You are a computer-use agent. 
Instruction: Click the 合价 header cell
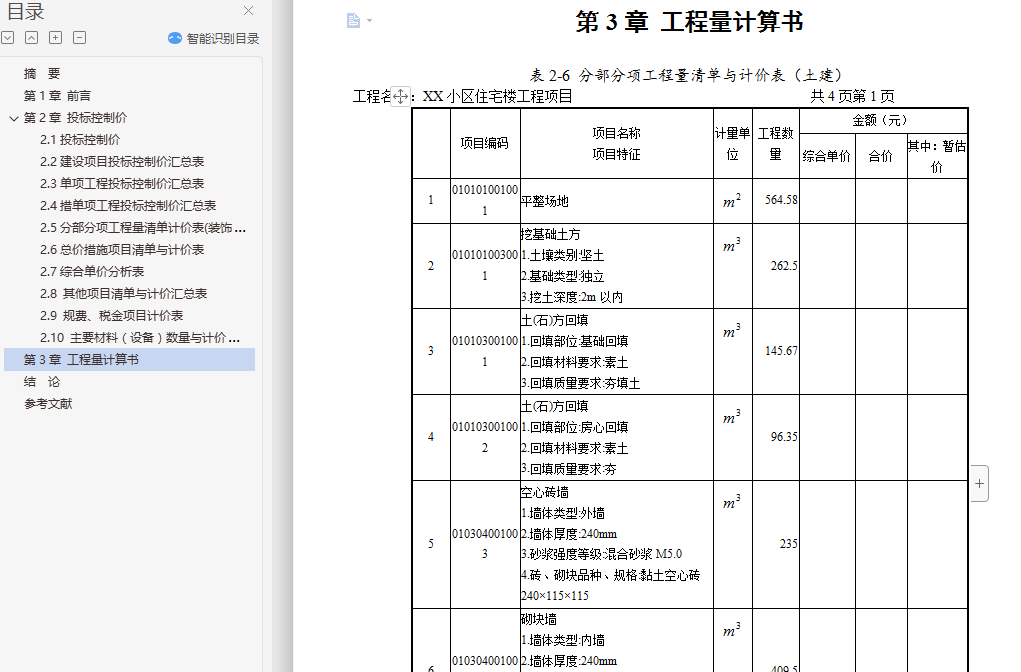tap(880, 156)
